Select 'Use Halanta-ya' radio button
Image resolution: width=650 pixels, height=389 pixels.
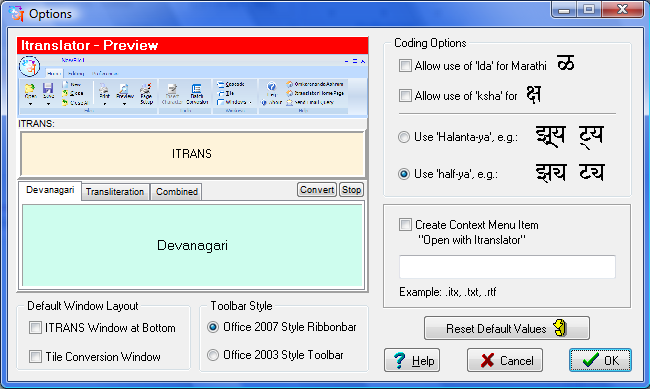coord(404,137)
